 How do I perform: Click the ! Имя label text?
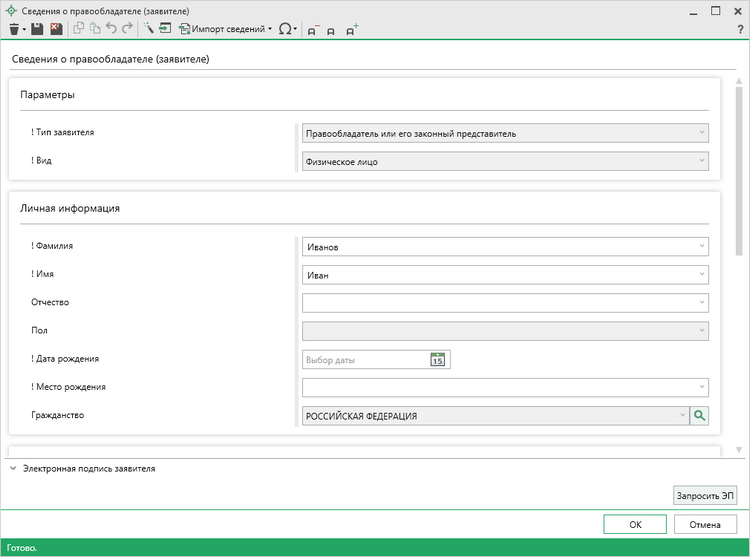pyautogui.click(x=43, y=274)
